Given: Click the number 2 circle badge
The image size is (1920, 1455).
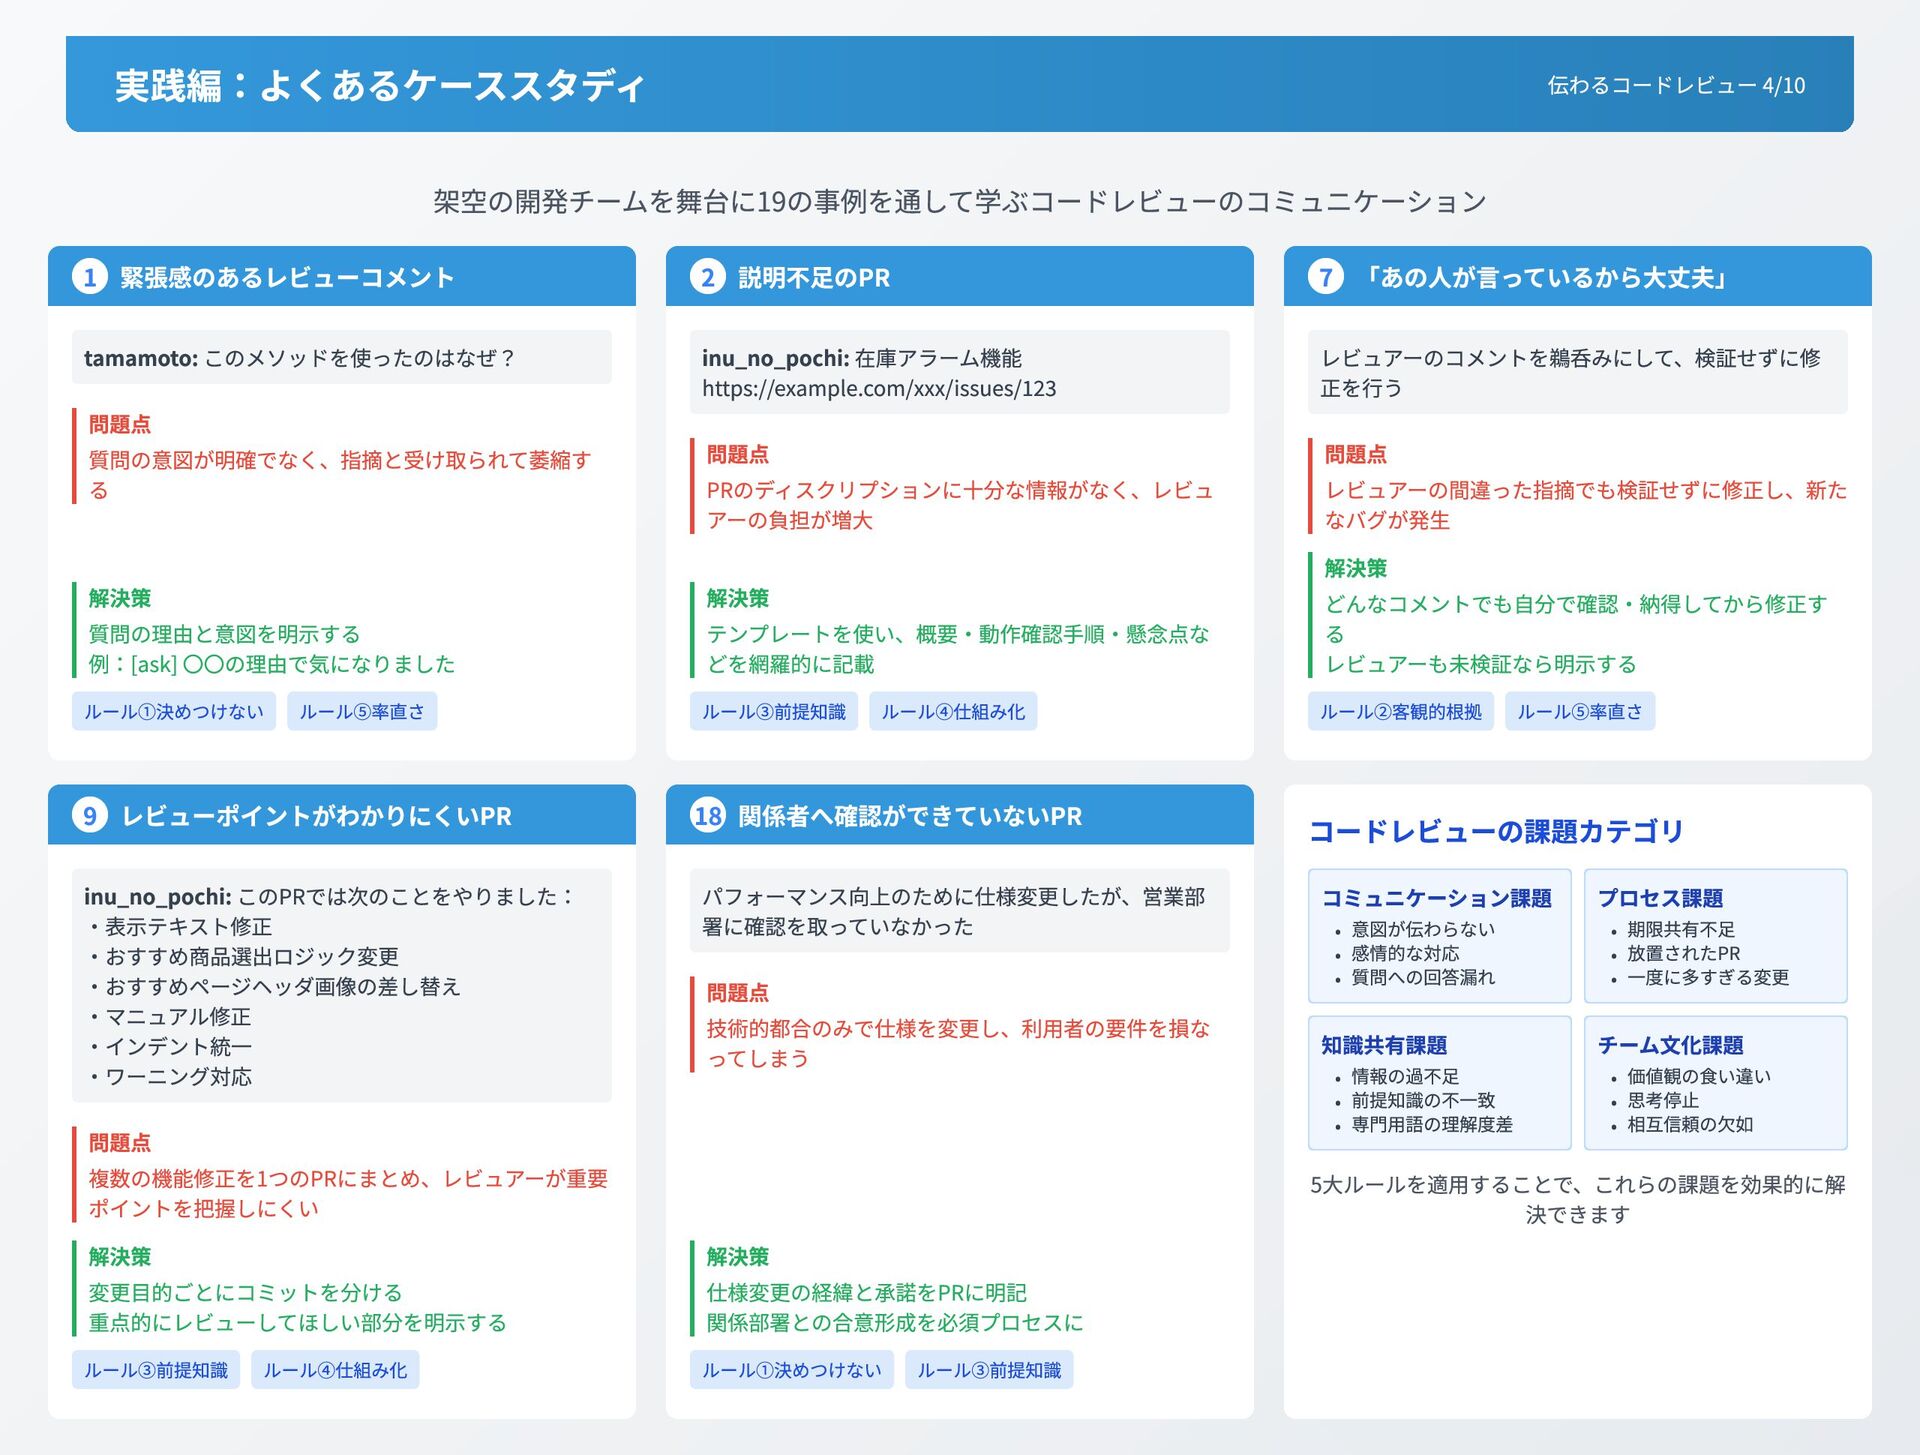Looking at the screenshot, I should [x=708, y=277].
